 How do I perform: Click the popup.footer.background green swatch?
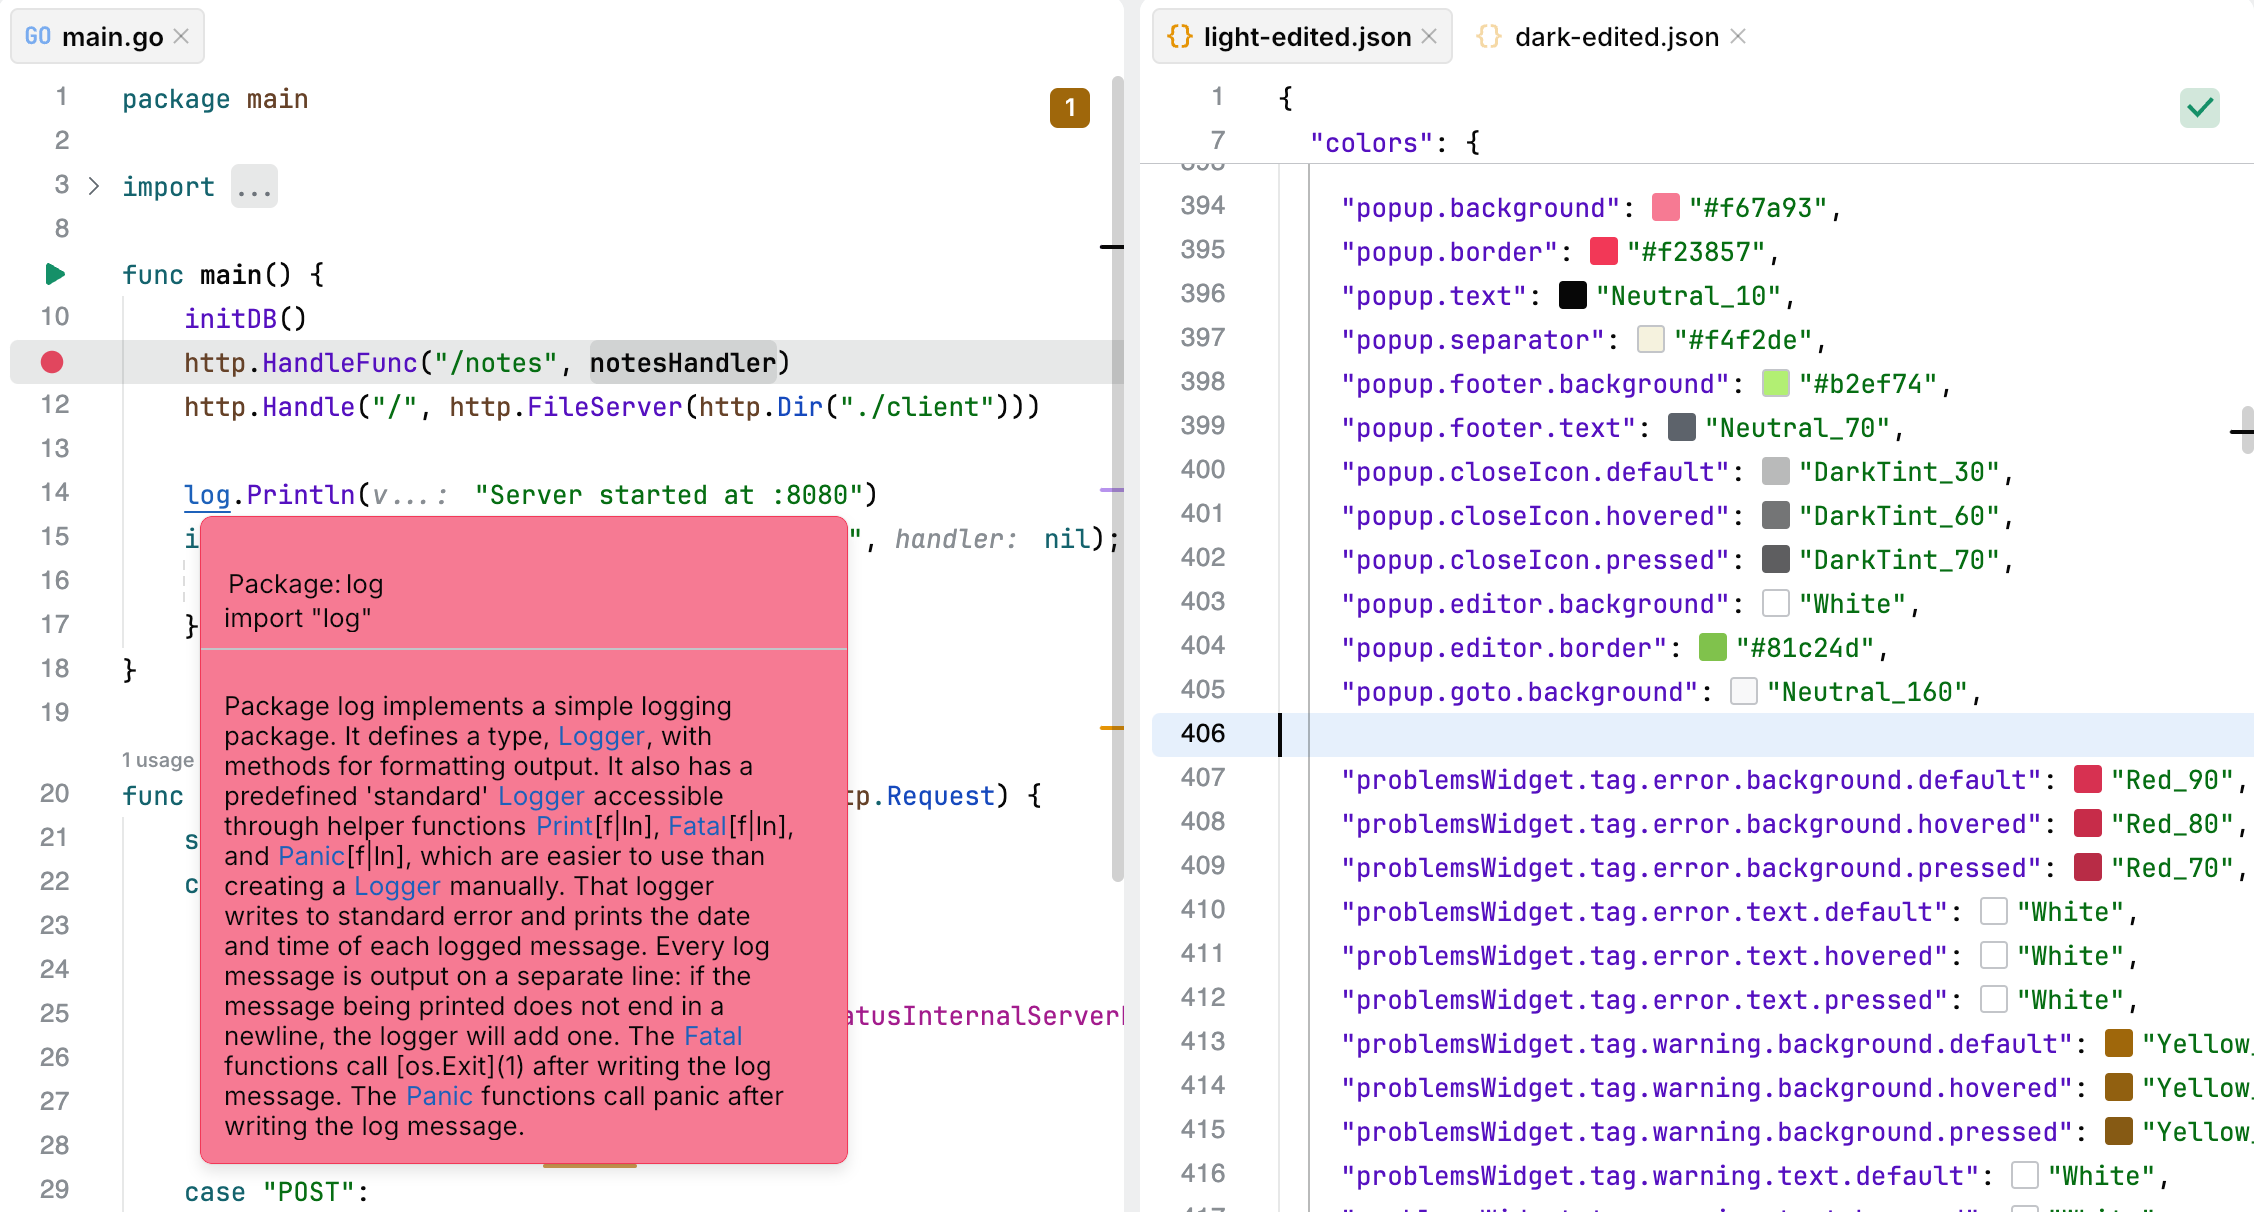coord(1775,383)
